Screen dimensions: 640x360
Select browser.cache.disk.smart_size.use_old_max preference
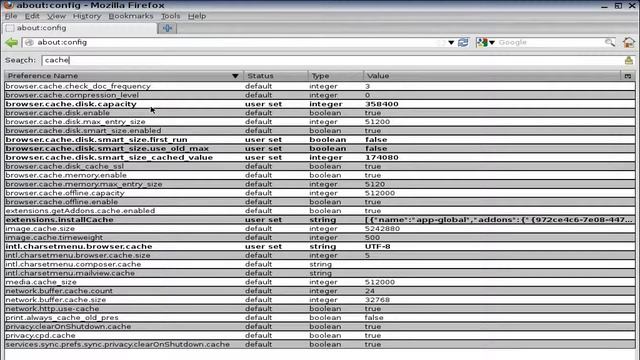pyautogui.click(x=320, y=149)
